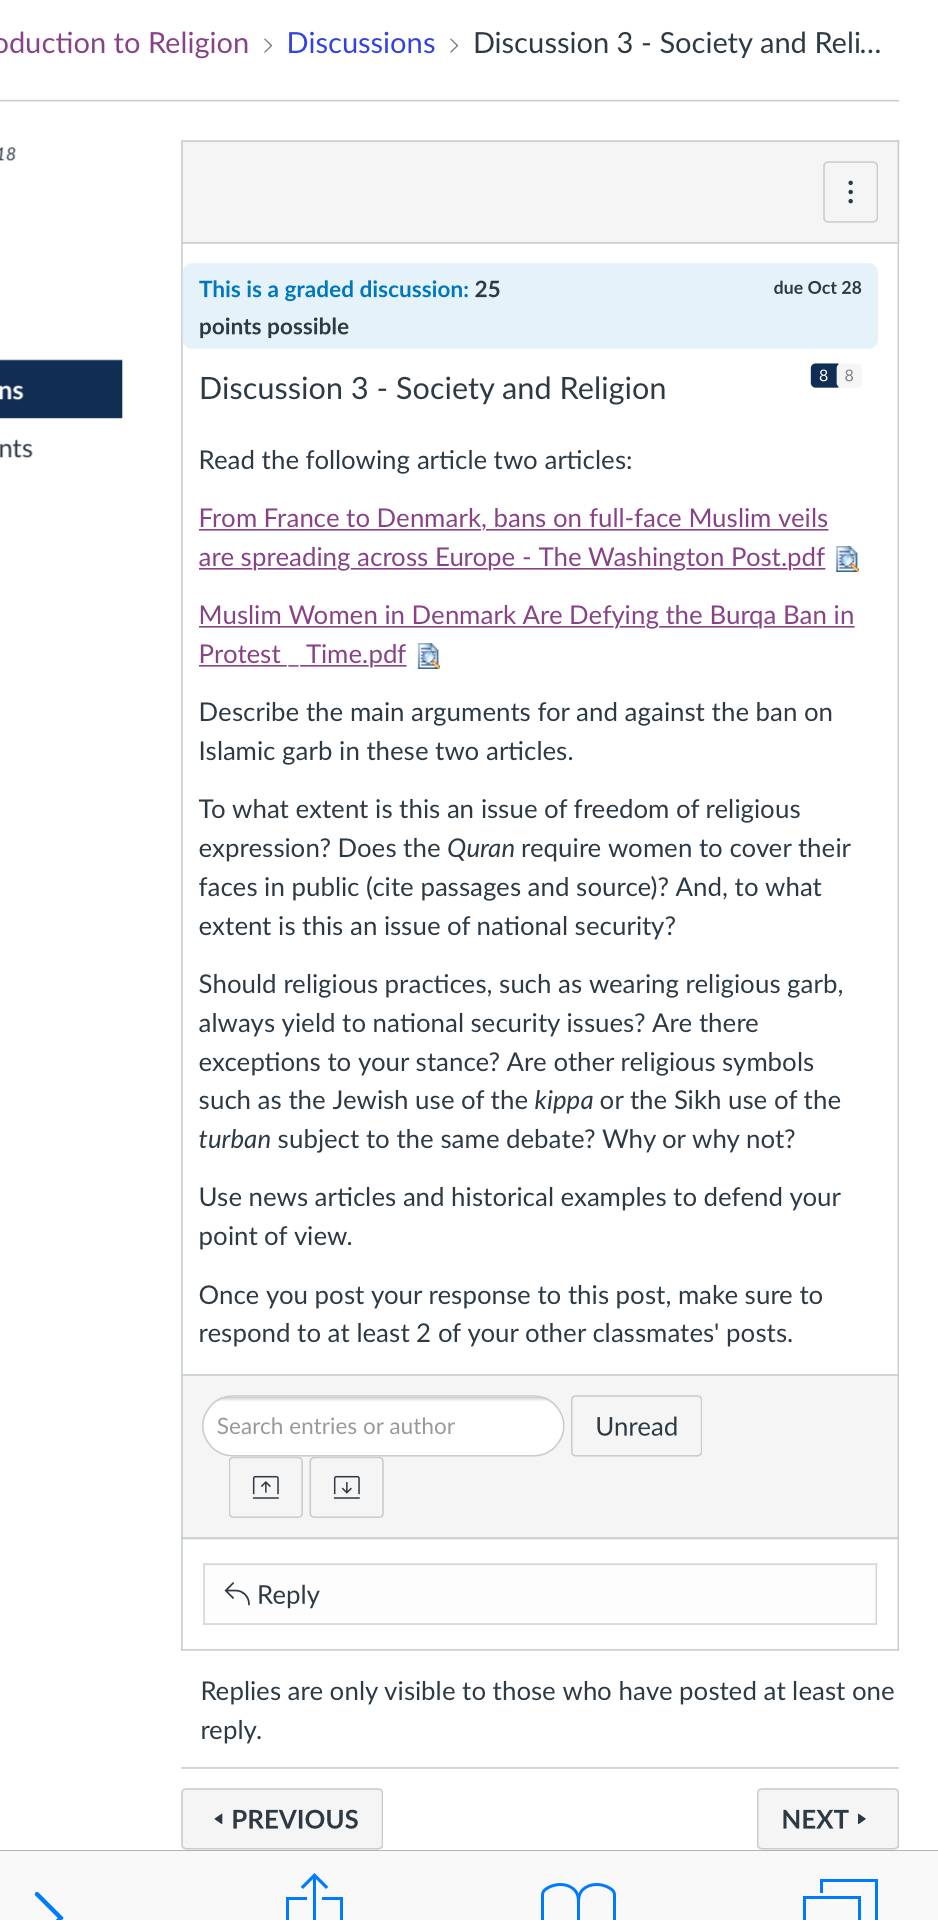Open the Time Burqa Ban article link
This screenshot has height=1920, width=938.
coord(526,634)
